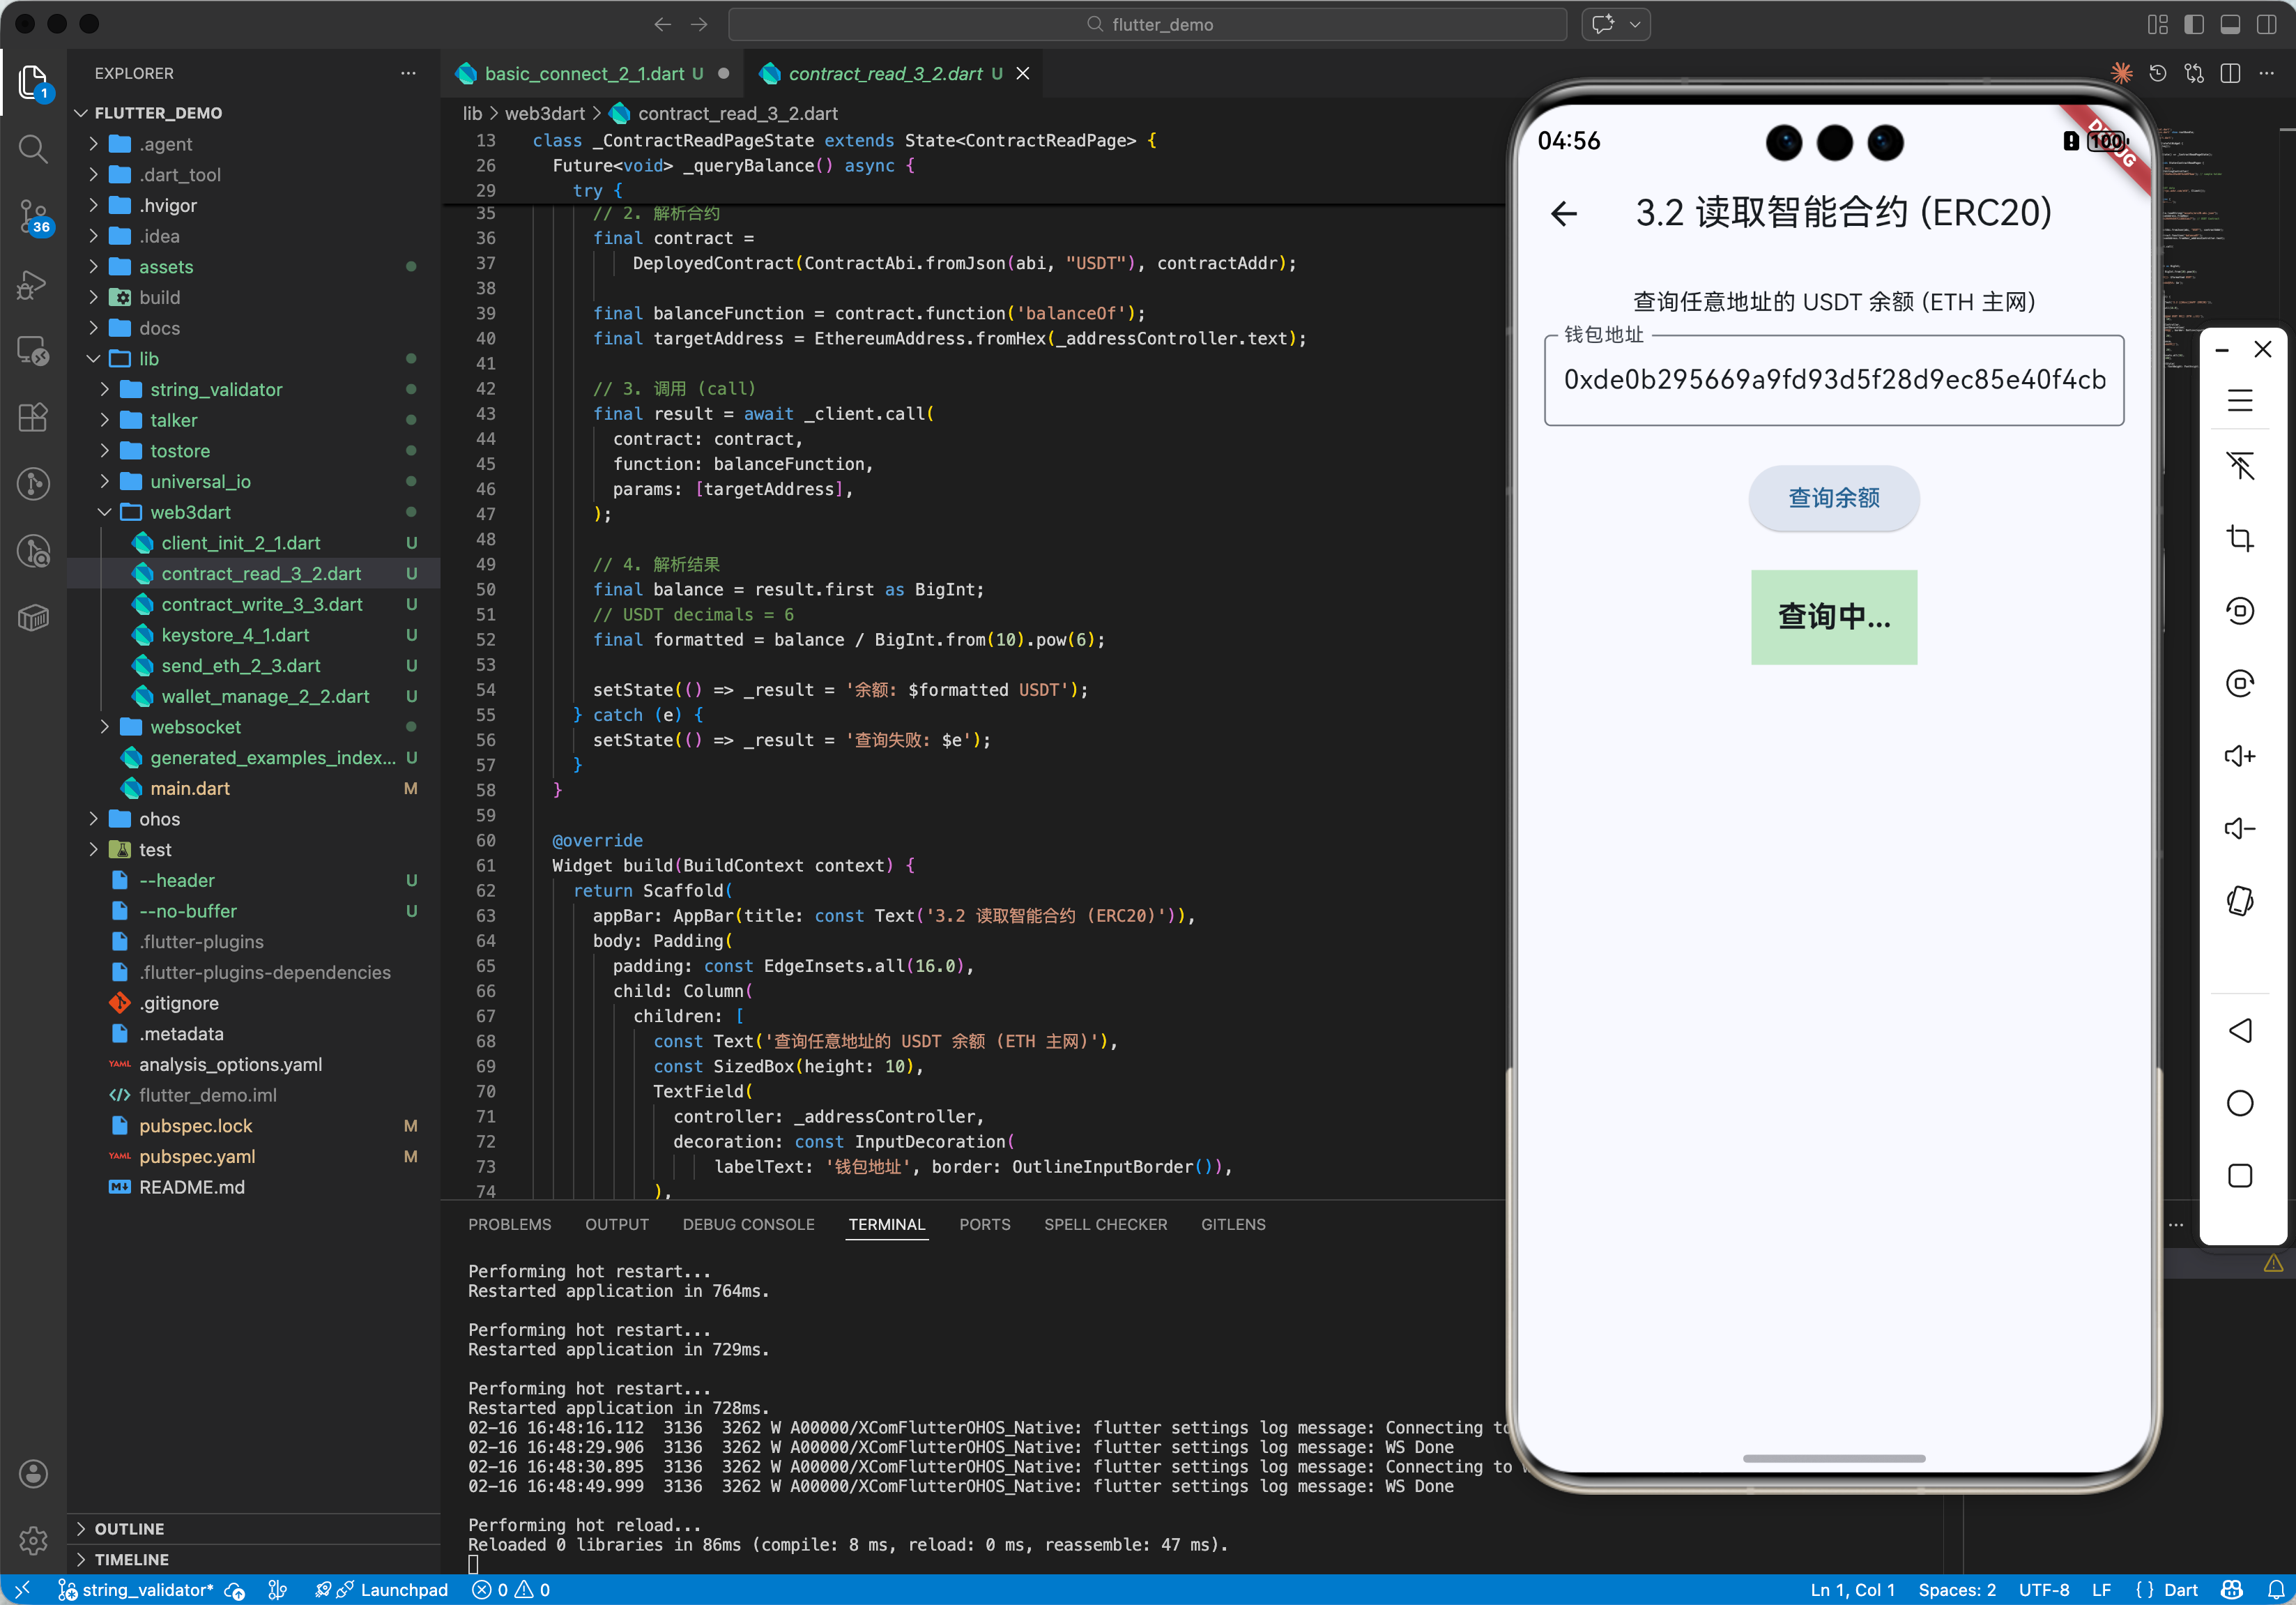Switch to the DEBUG CONSOLE tab
This screenshot has height=1605, width=2296.
748,1224
